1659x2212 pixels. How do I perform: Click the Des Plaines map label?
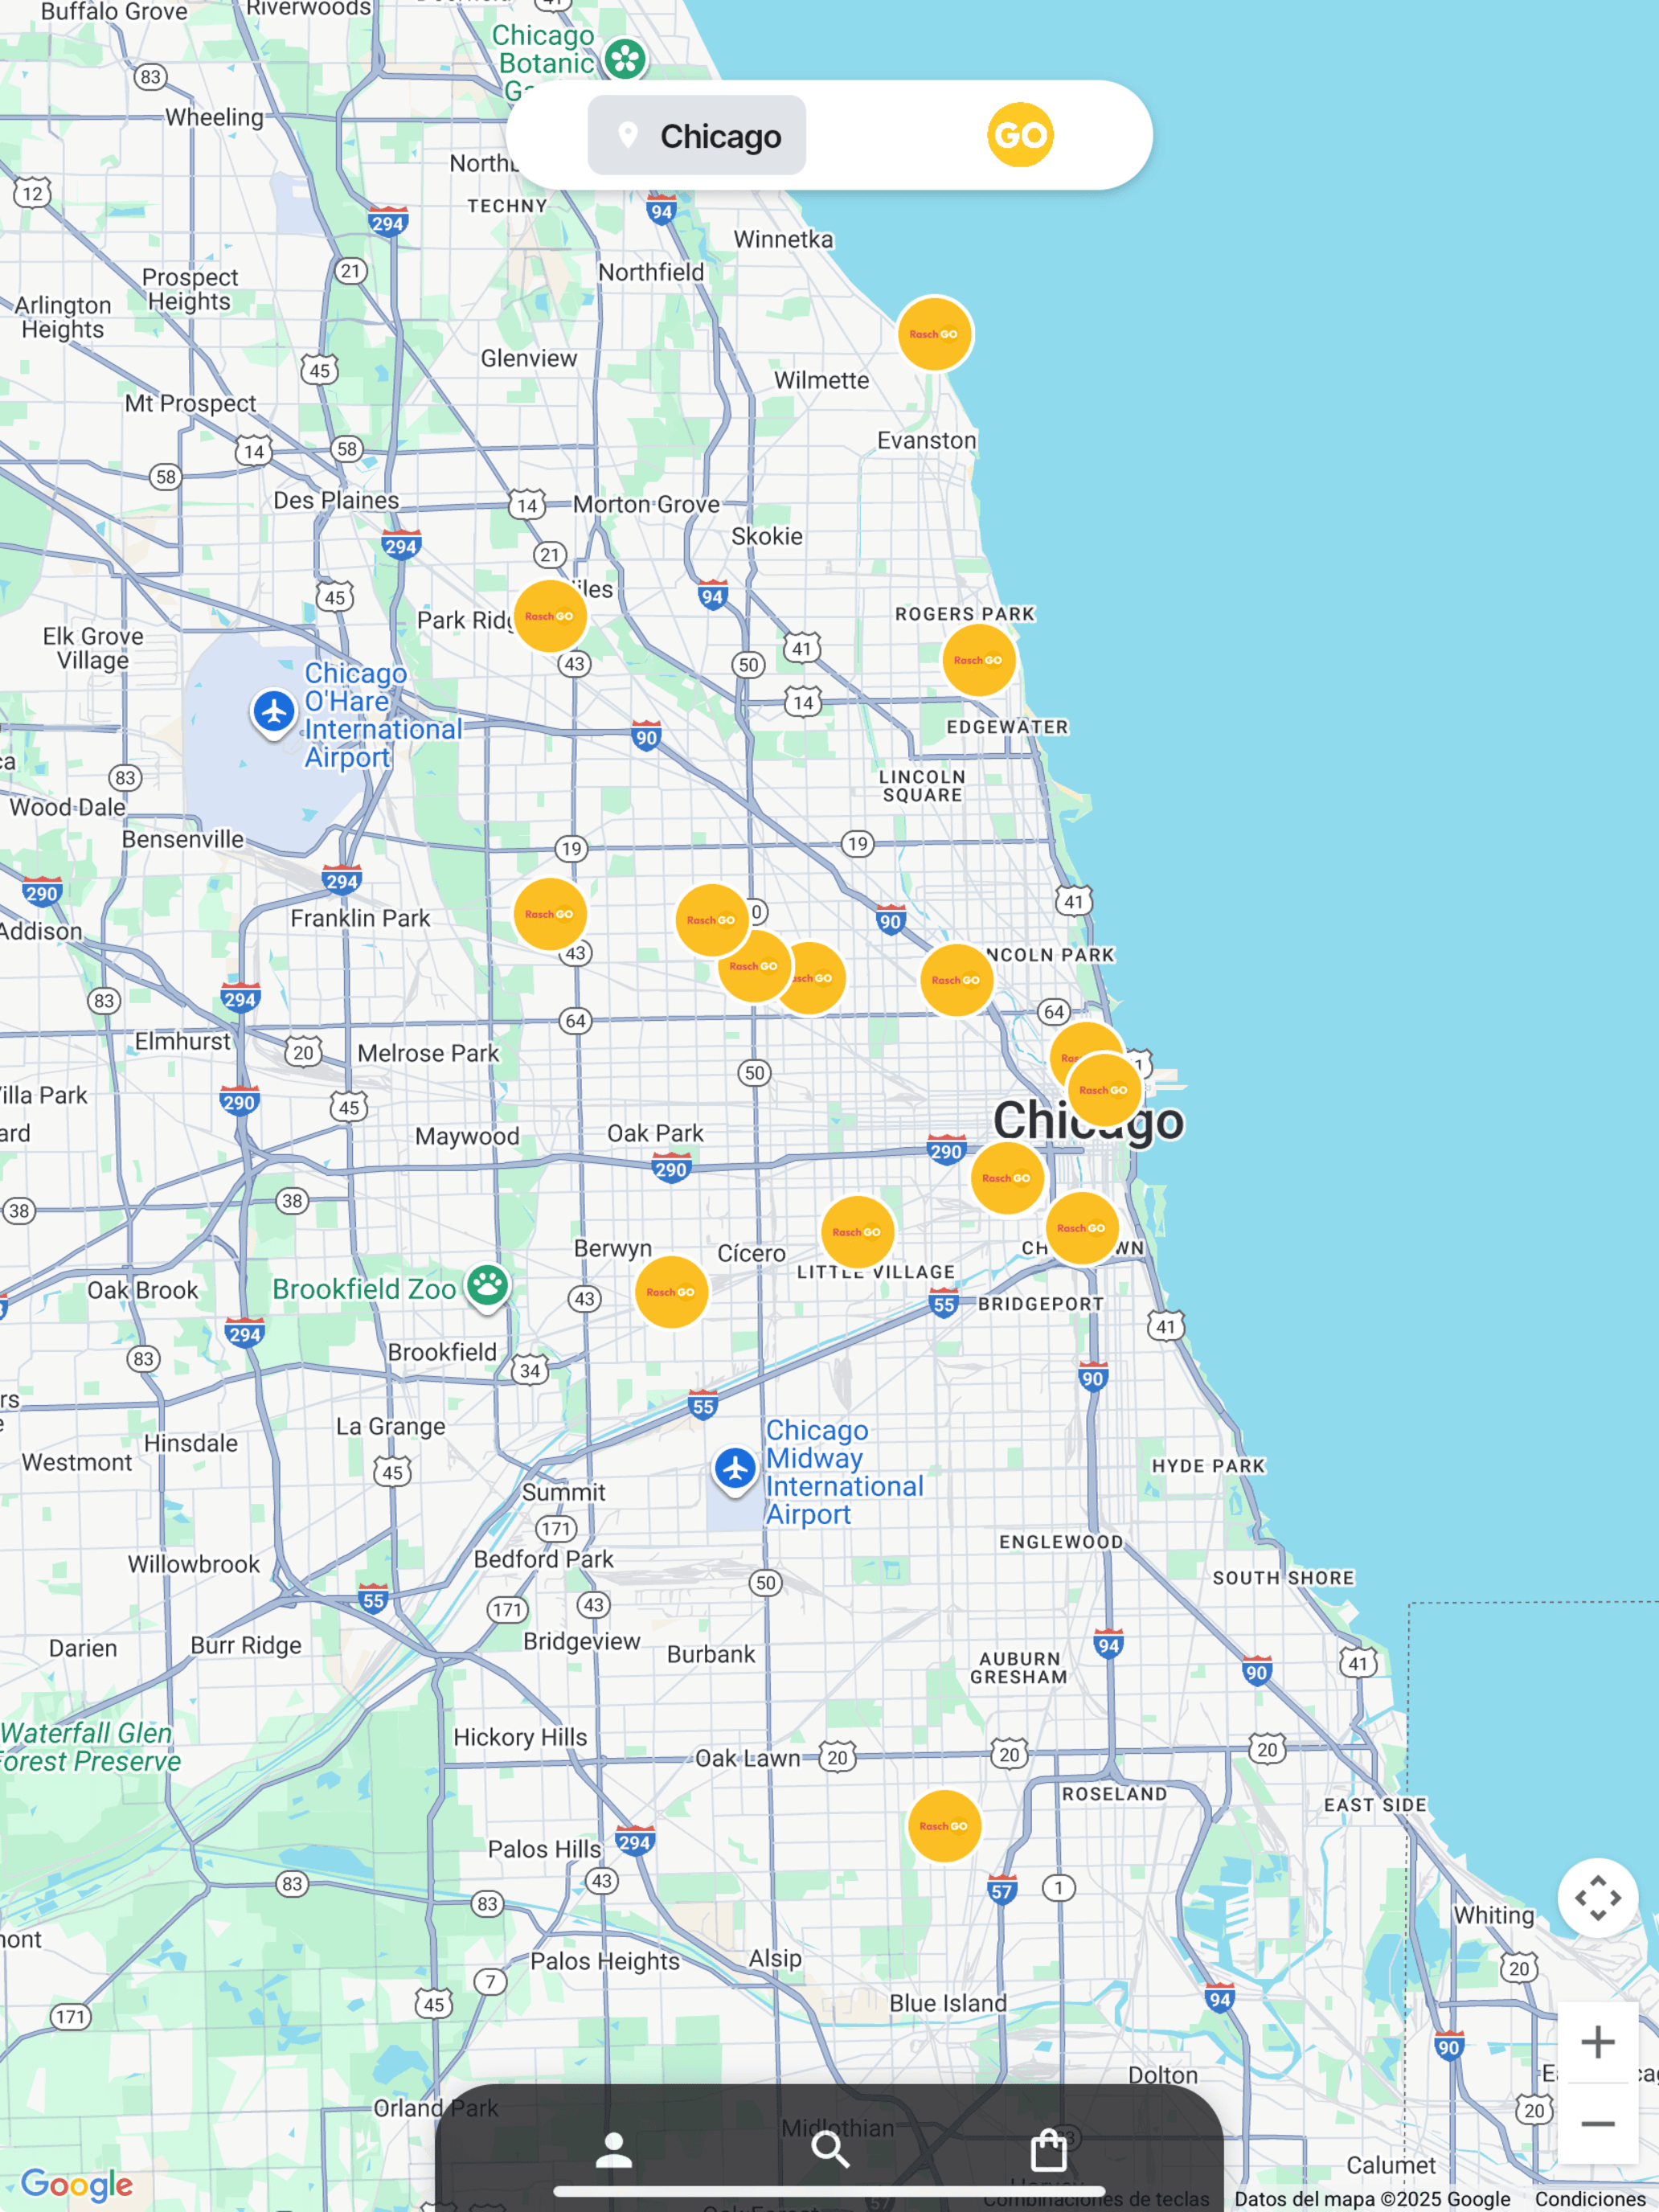pos(336,500)
